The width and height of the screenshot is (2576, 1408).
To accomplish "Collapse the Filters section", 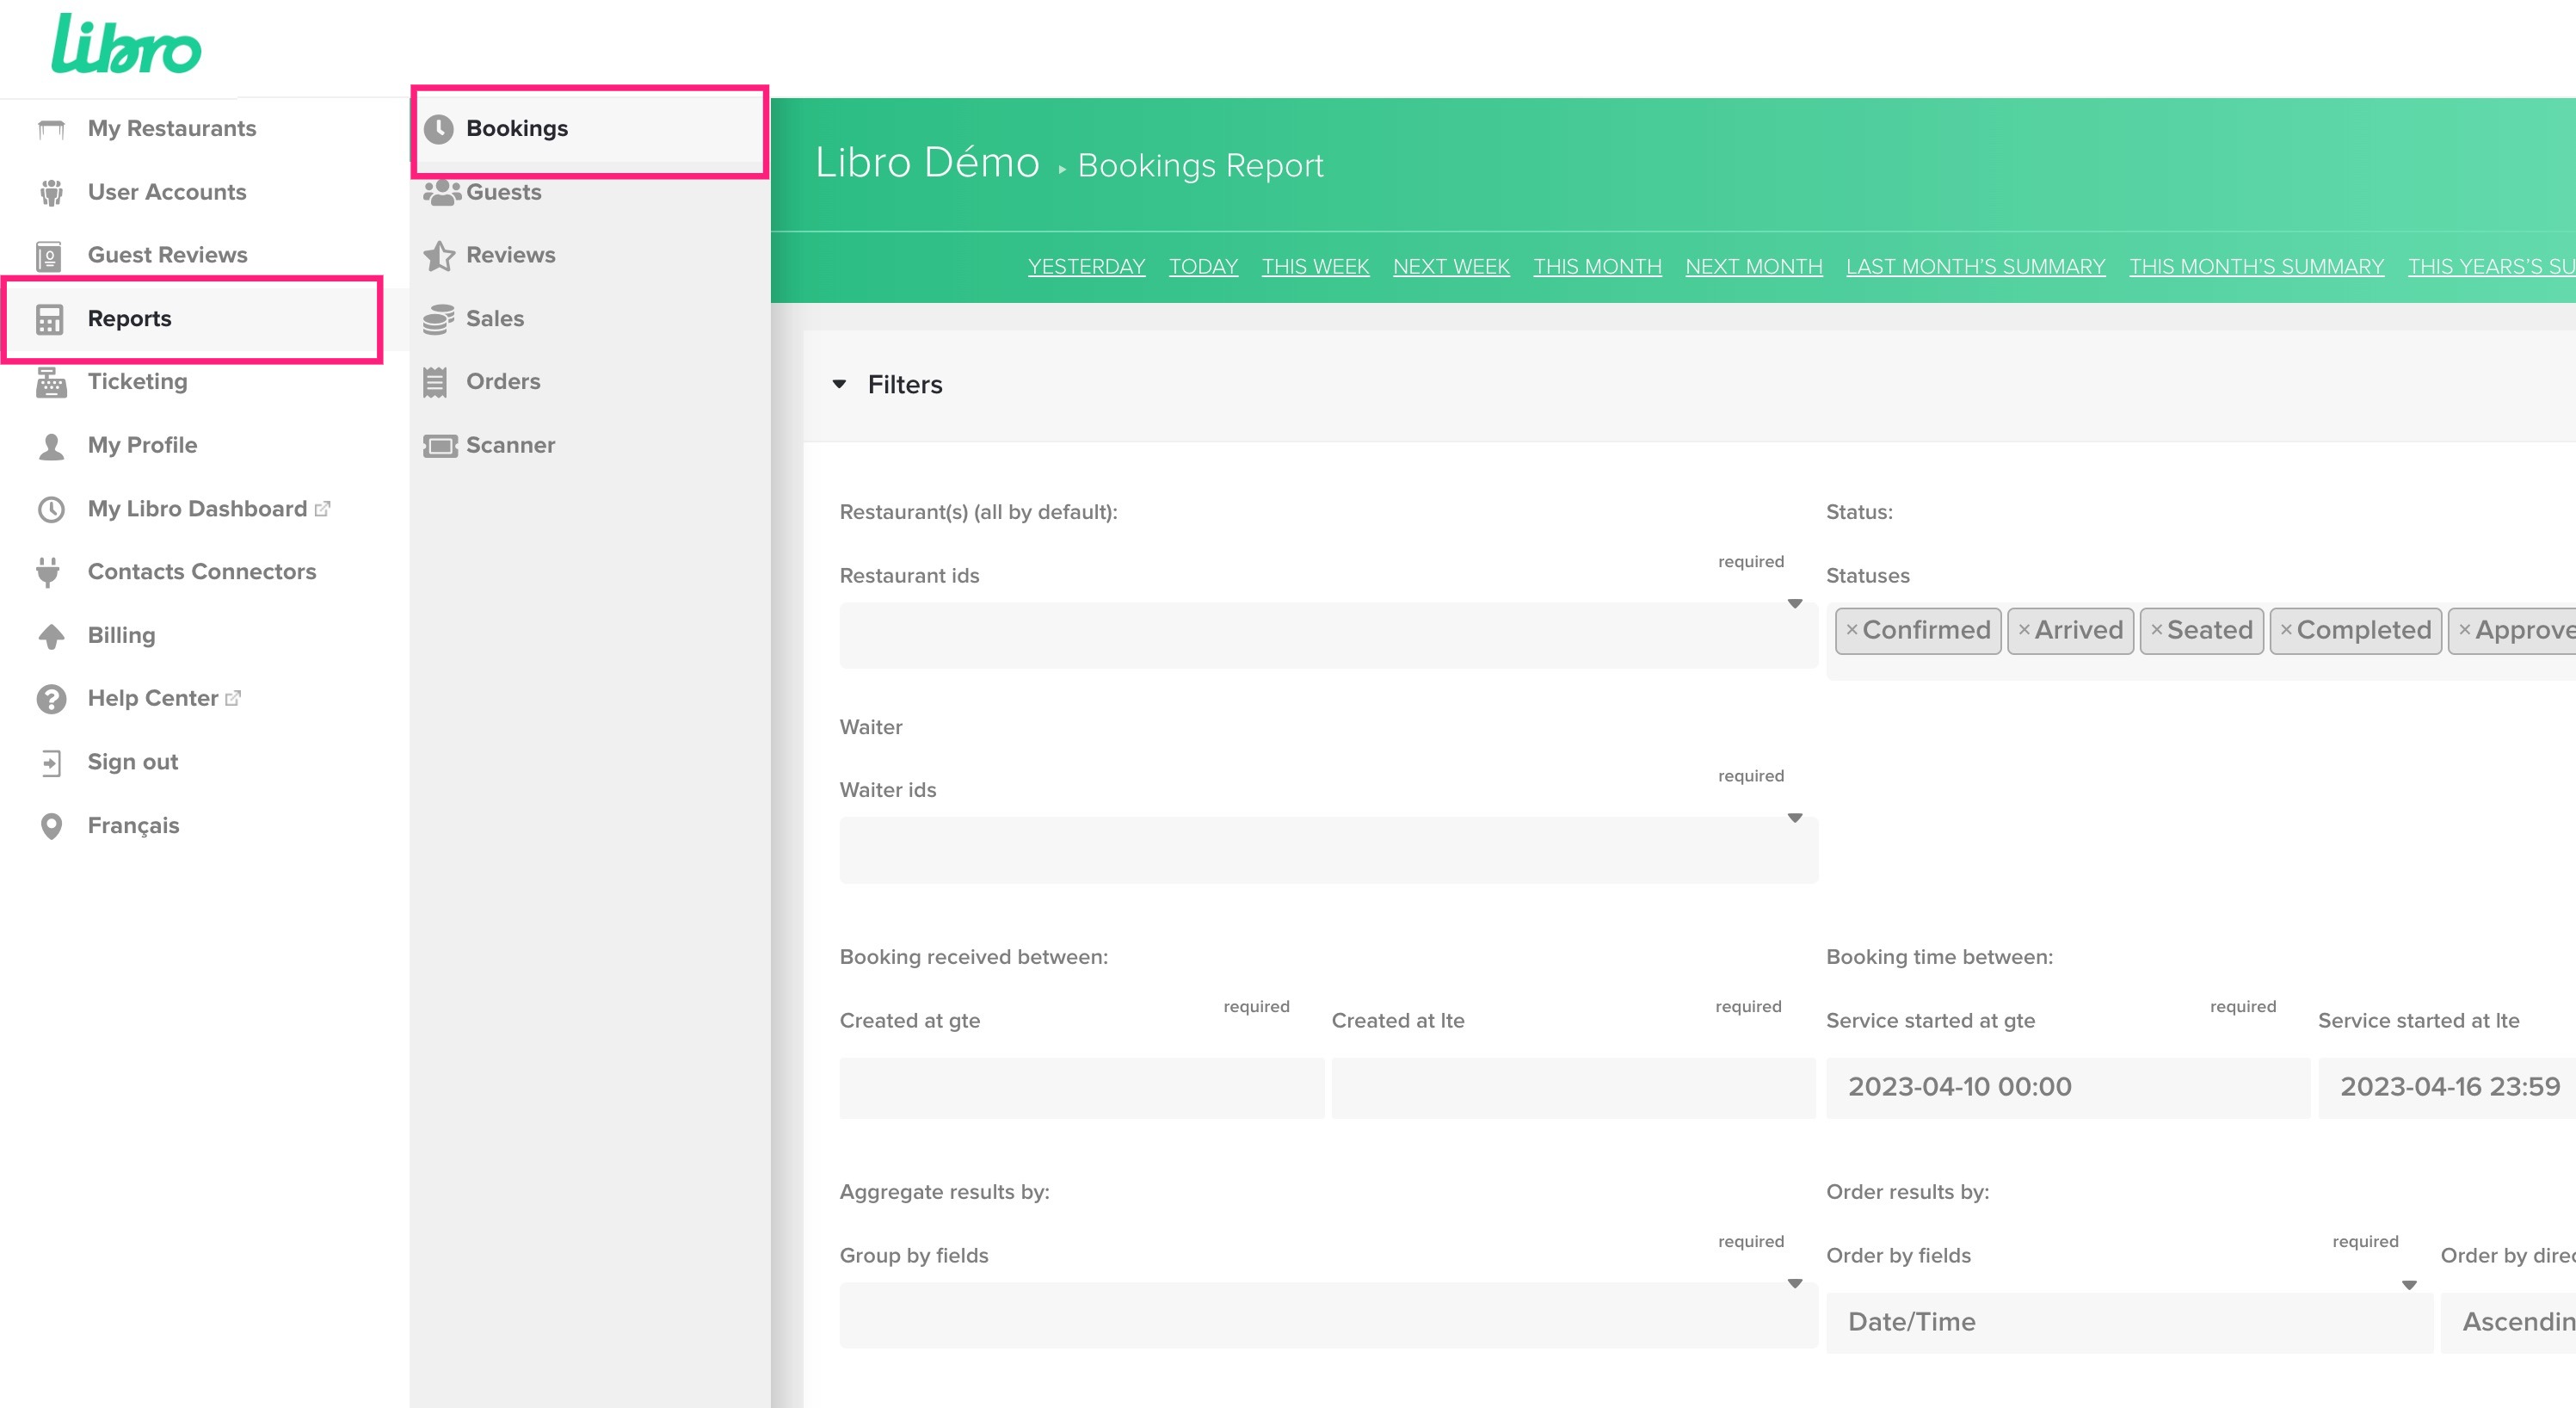I will click(x=840, y=384).
